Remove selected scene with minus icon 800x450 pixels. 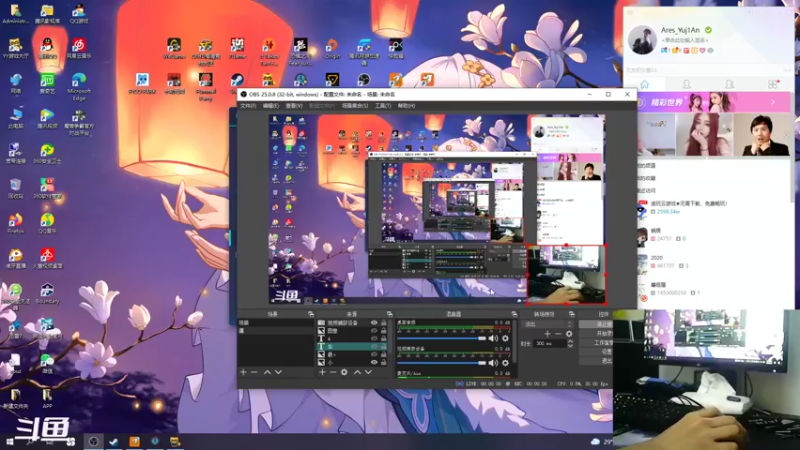pyautogui.click(x=254, y=372)
